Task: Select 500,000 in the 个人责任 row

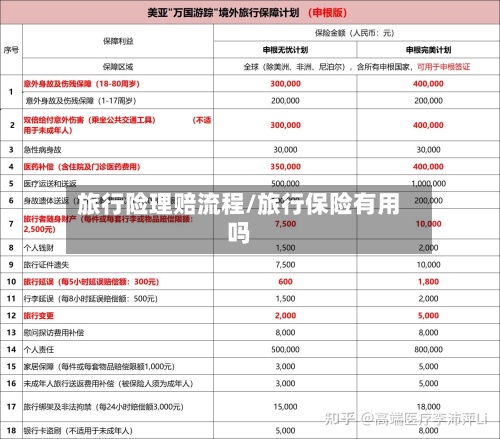Action: coord(285,350)
